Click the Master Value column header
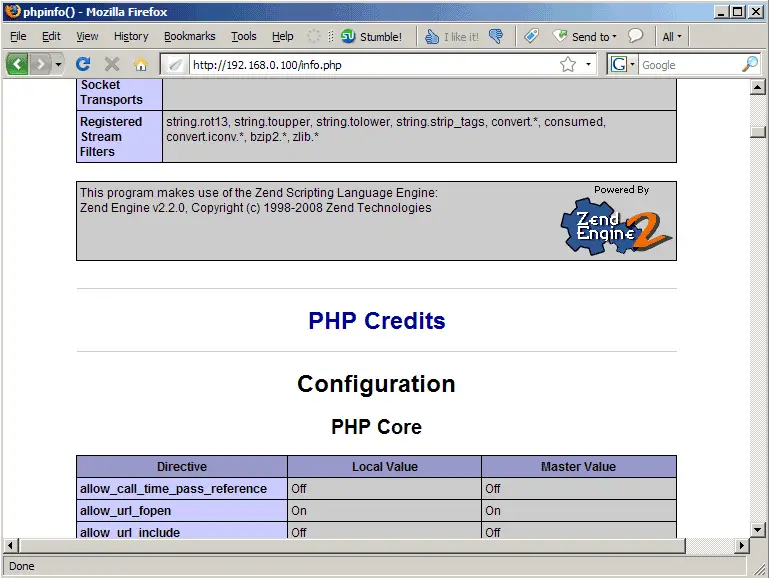This screenshot has width=769, height=578. 579,466
